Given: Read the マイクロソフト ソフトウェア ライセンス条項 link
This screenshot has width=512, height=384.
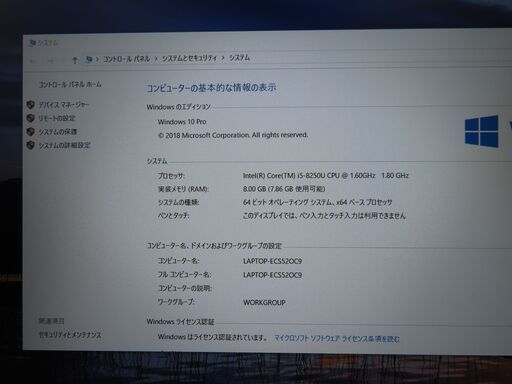Looking at the screenshot, I should [x=337, y=339].
